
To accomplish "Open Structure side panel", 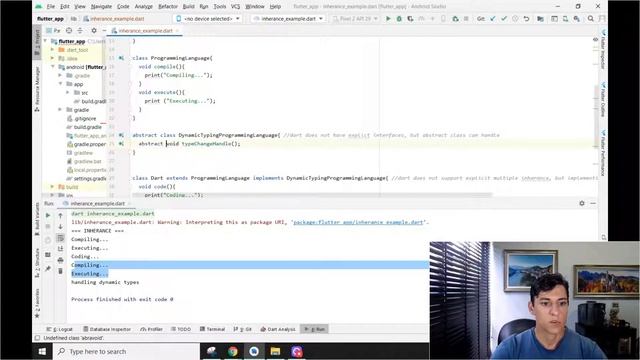I will 37,263.
